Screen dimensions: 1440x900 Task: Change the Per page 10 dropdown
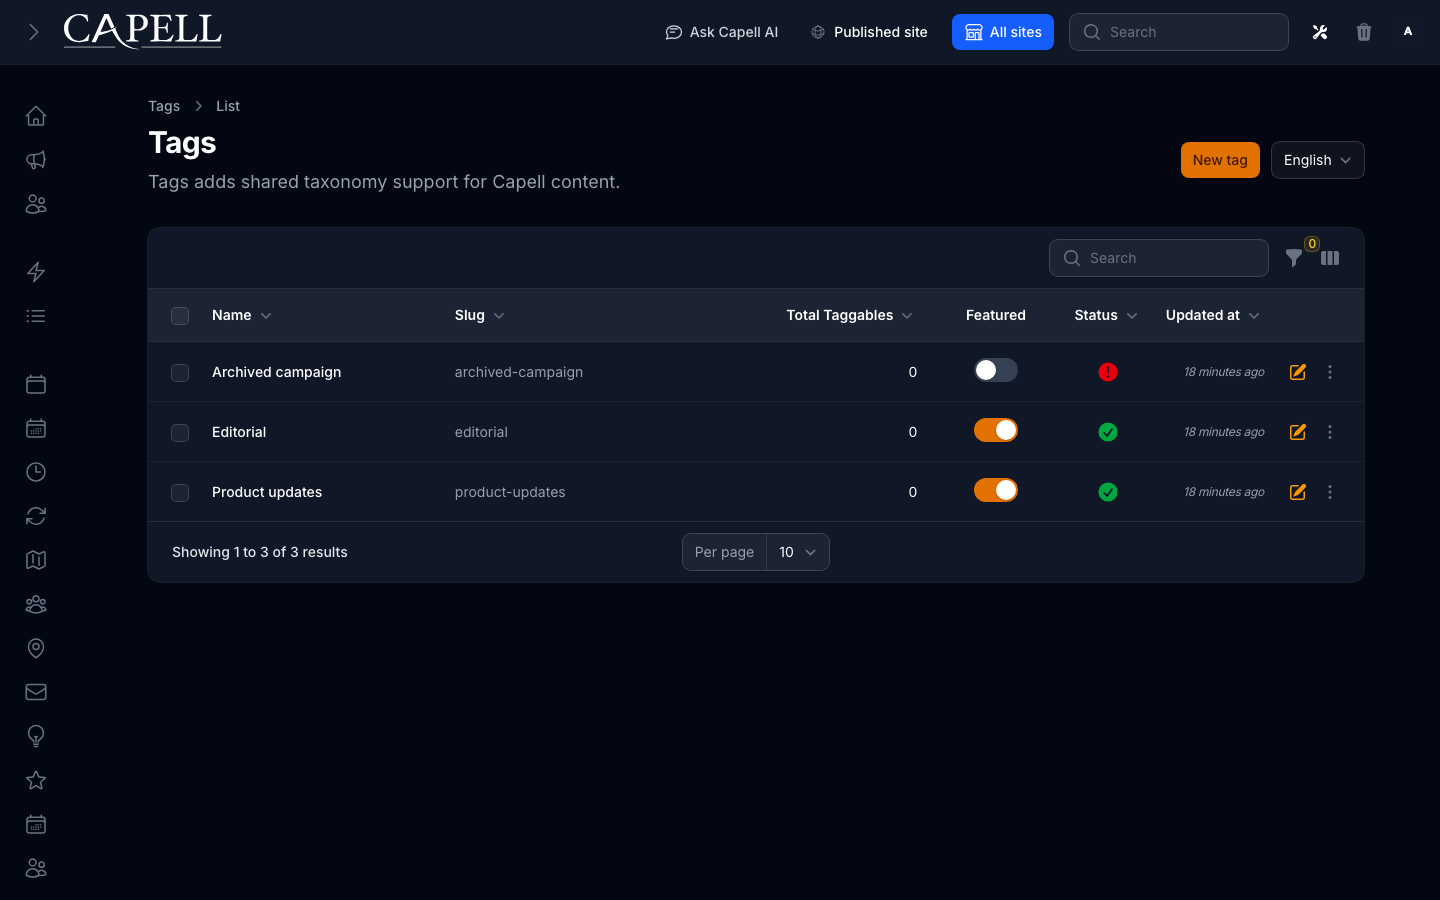click(x=798, y=552)
